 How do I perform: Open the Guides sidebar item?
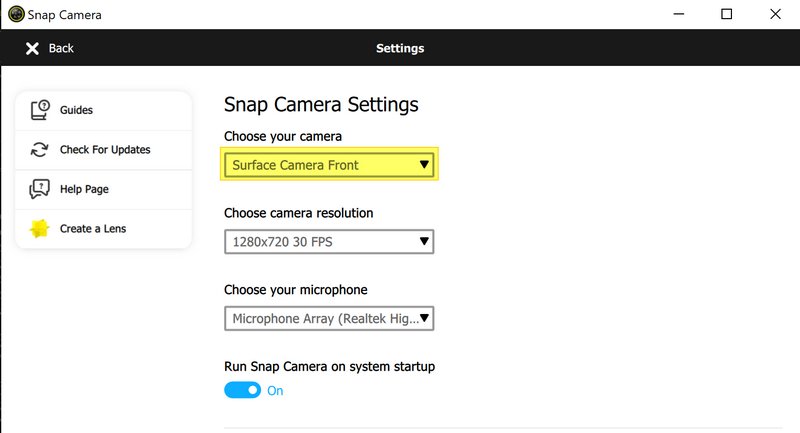[x=76, y=110]
